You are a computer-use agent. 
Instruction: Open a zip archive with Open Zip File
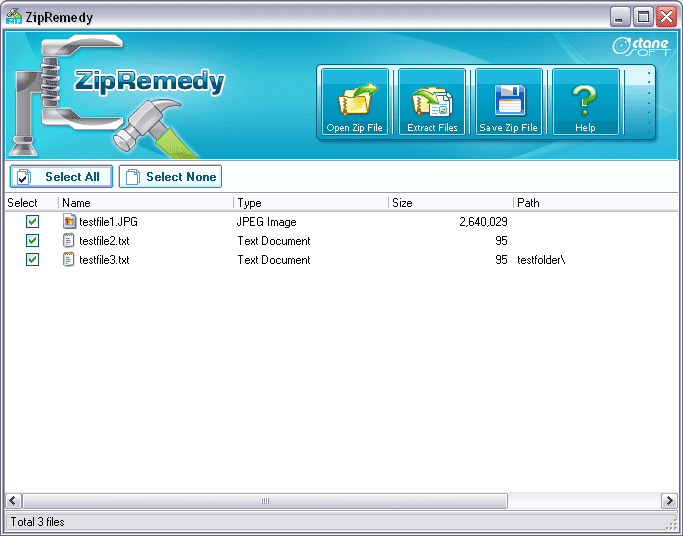355,102
